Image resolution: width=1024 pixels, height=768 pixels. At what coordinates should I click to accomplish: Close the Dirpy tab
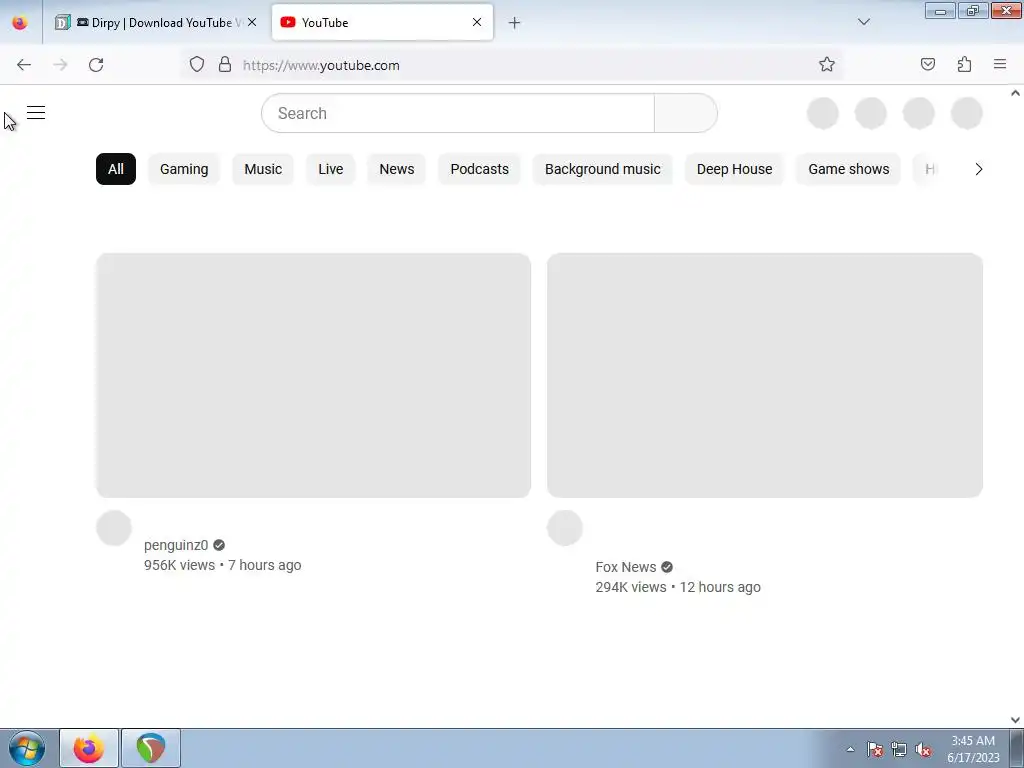[252, 22]
